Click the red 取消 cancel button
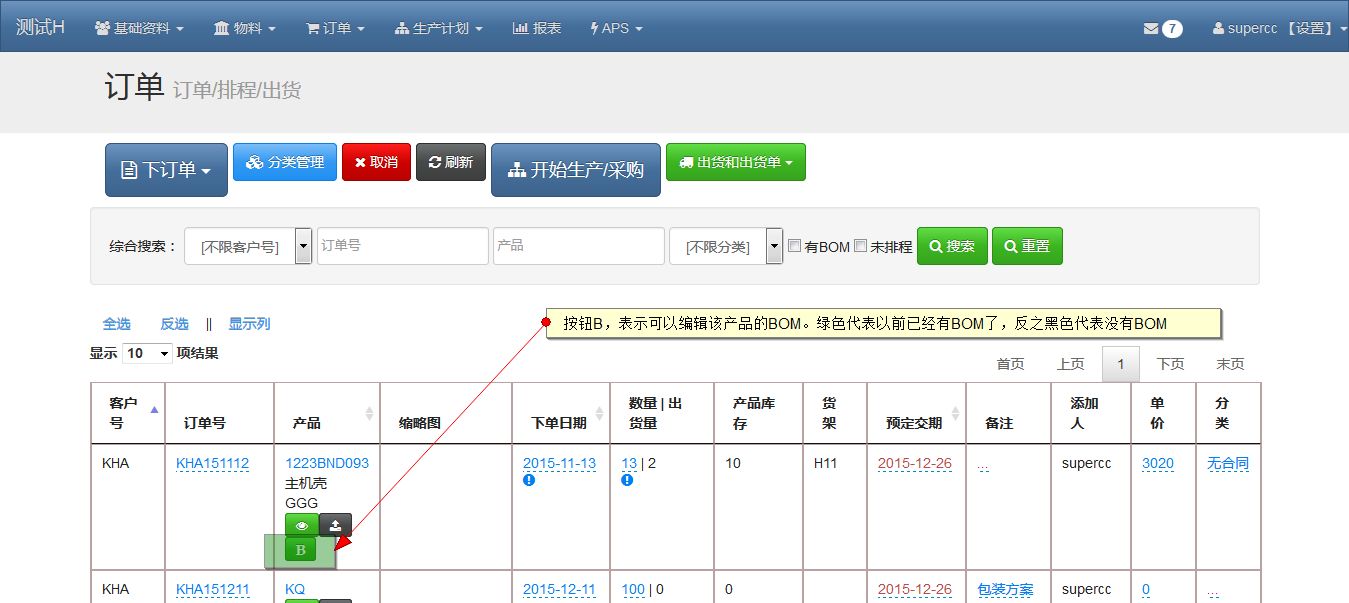 click(x=376, y=162)
